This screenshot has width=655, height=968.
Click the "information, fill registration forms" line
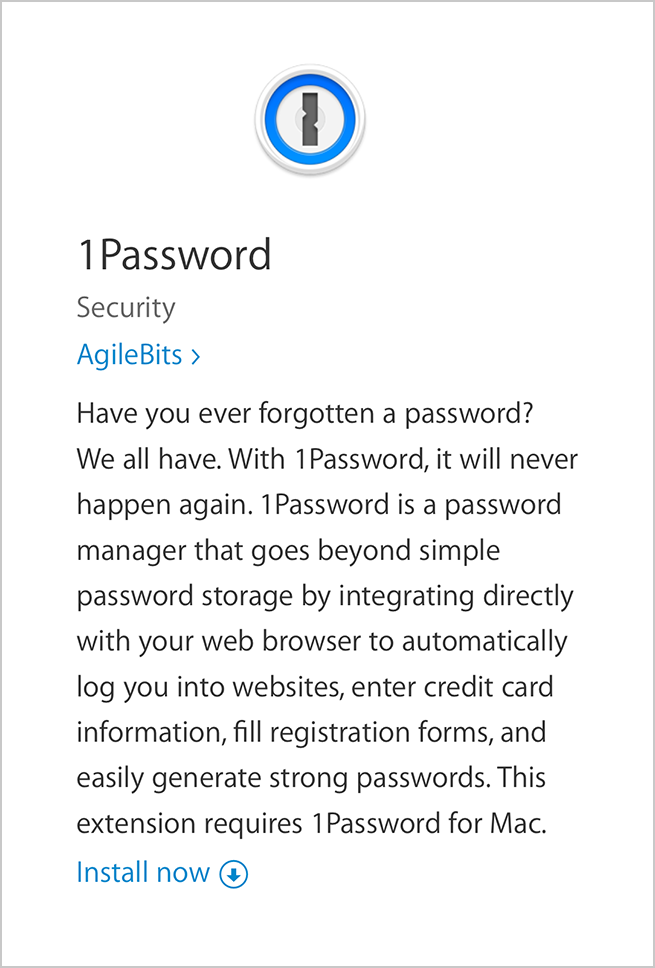[311, 733]
